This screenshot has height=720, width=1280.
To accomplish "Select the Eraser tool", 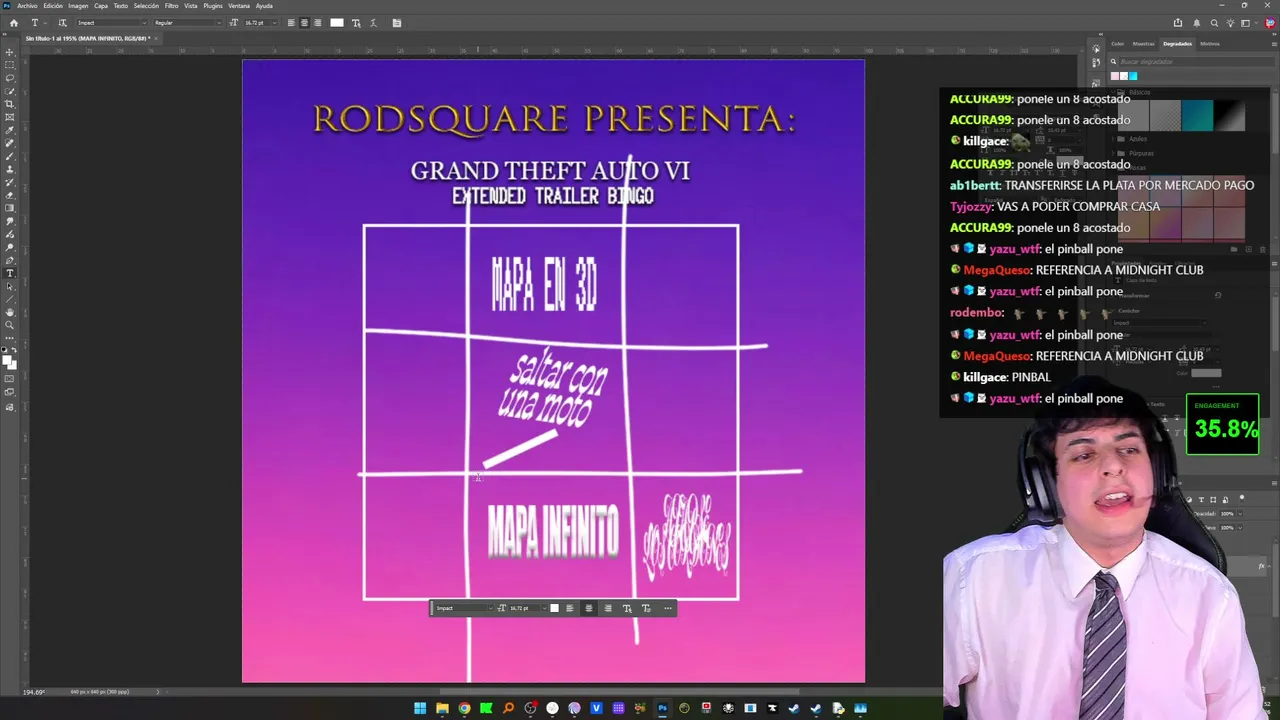I will 10,195.
